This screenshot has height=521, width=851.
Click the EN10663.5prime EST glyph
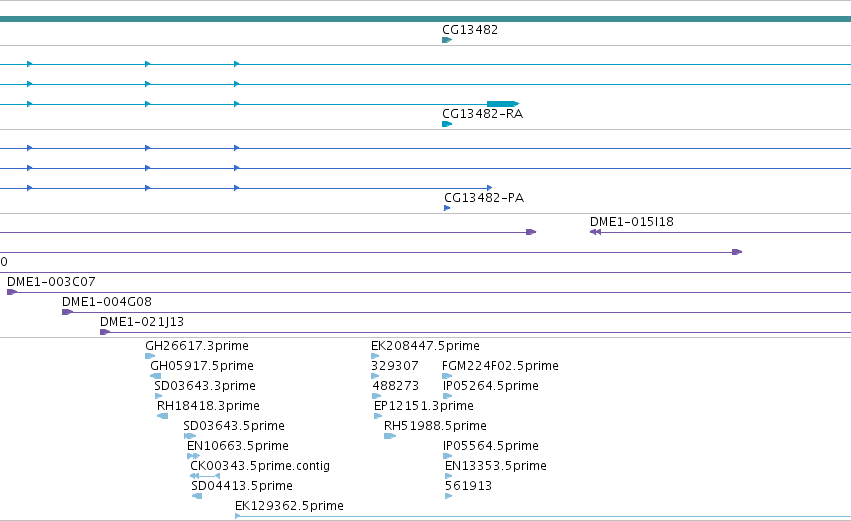tap(193, 456)
